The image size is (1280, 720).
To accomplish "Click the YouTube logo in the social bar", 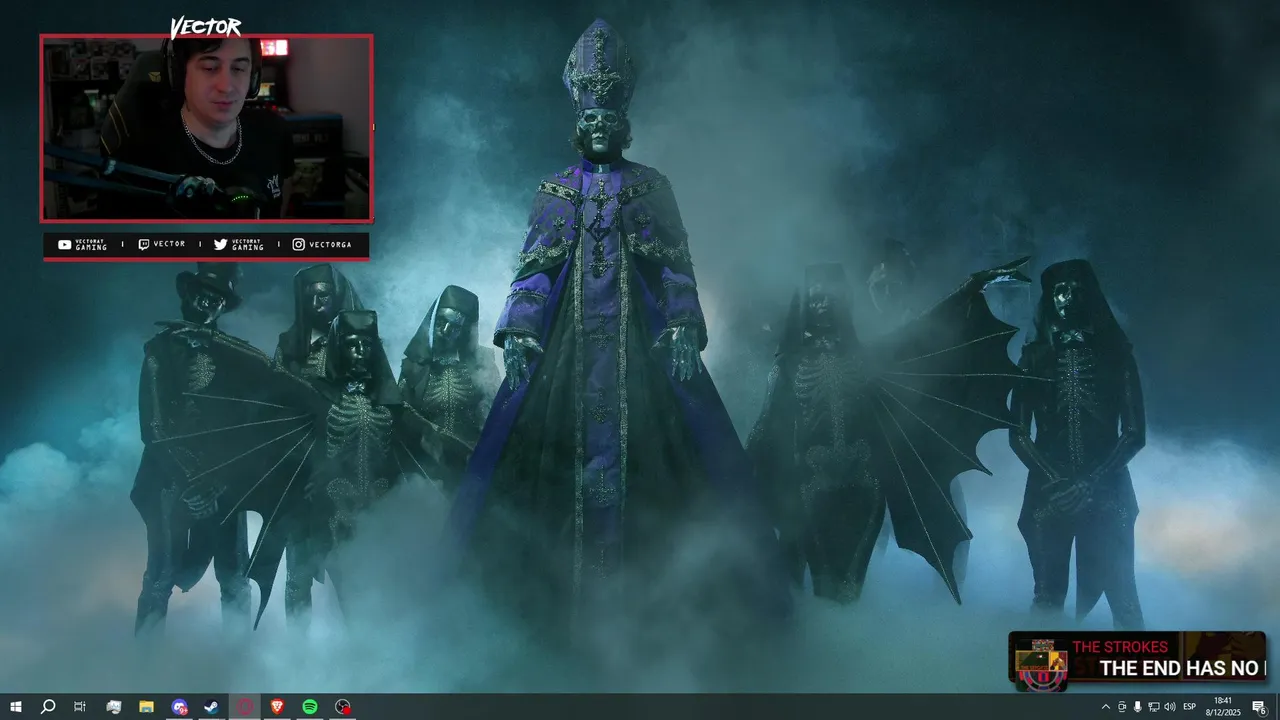I will [65, 245].
